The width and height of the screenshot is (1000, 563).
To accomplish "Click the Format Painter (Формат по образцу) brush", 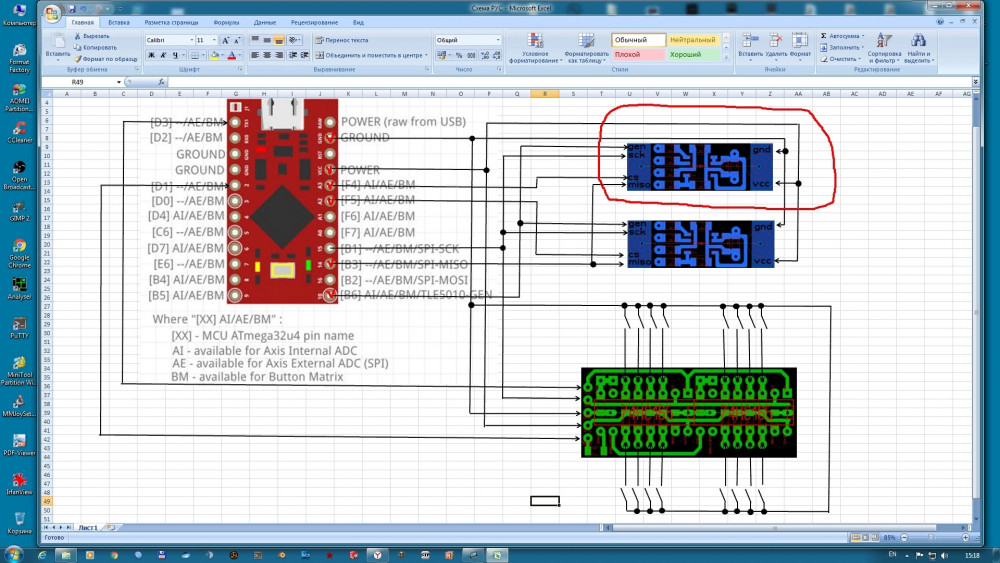I will (77, 59).
